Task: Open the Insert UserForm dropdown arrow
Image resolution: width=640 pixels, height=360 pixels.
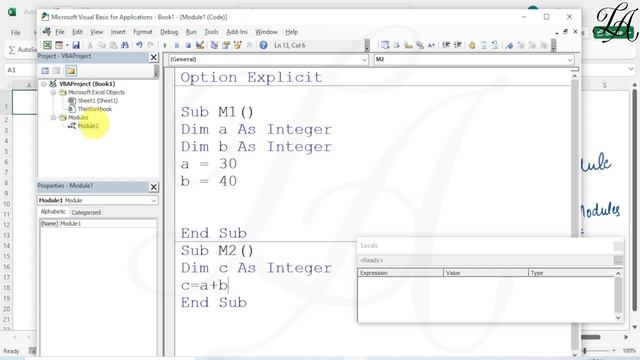Action: click(67, 45)
